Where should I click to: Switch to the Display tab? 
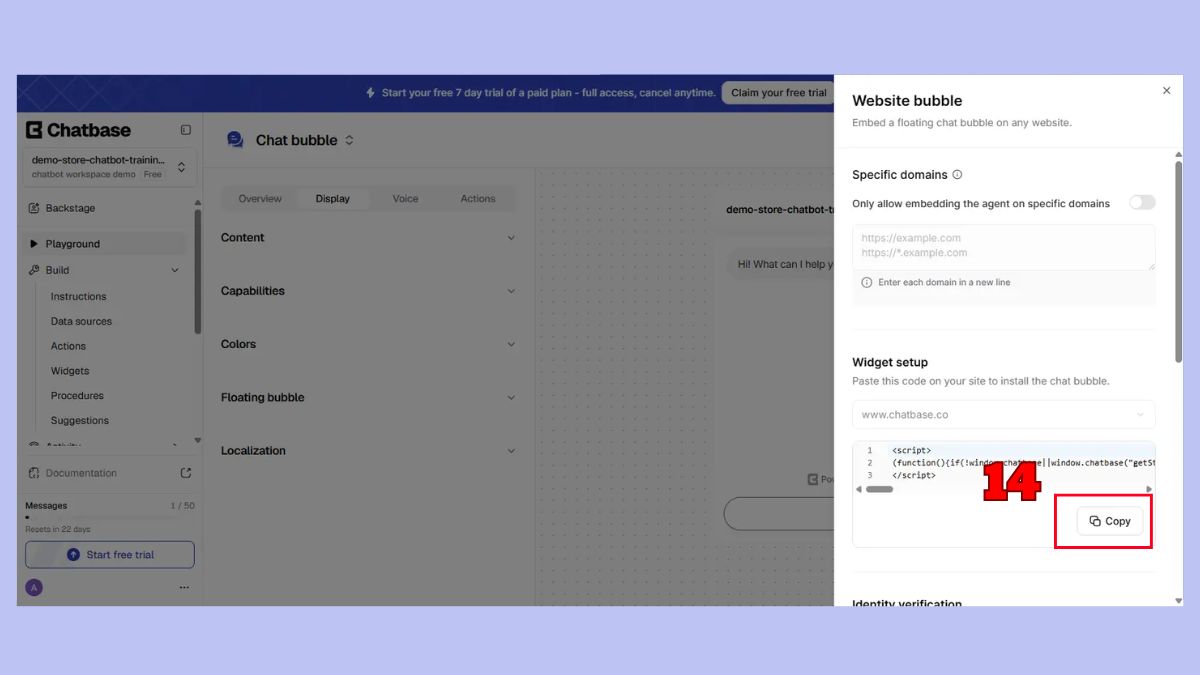[x=333, y=199]
